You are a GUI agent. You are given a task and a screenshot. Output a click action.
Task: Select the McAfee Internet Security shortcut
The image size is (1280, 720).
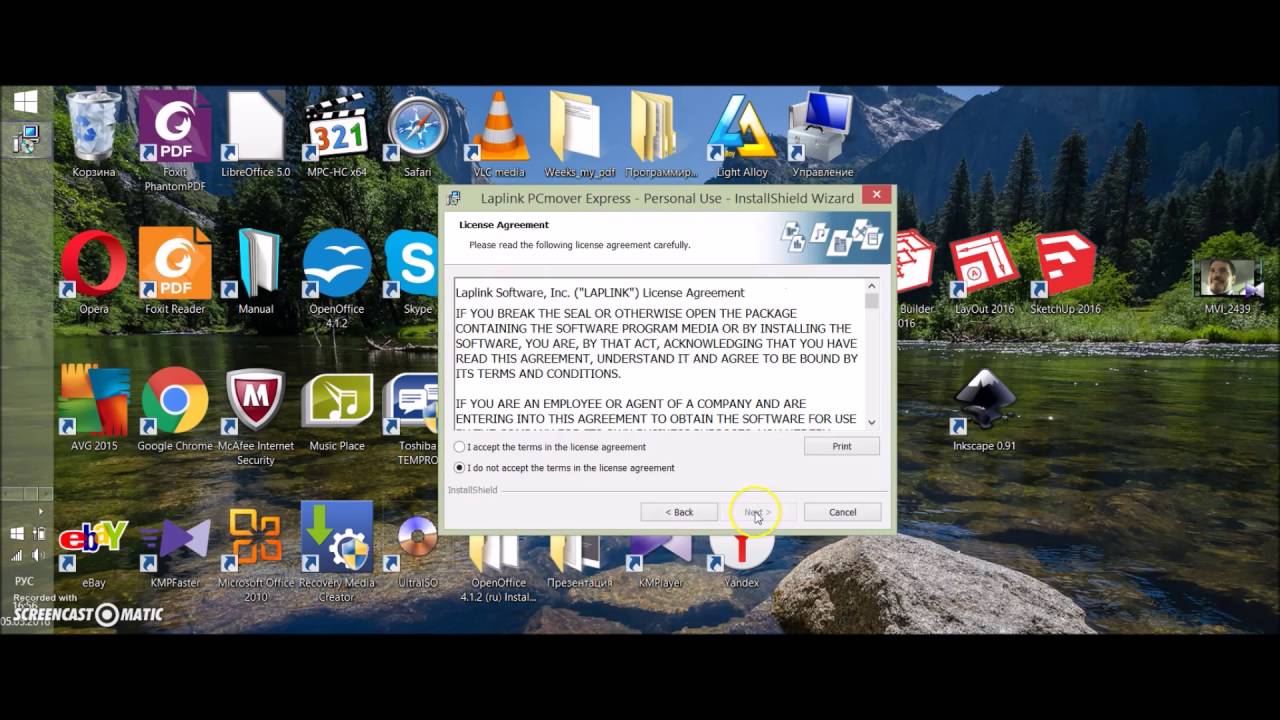(x=256, y=401)
